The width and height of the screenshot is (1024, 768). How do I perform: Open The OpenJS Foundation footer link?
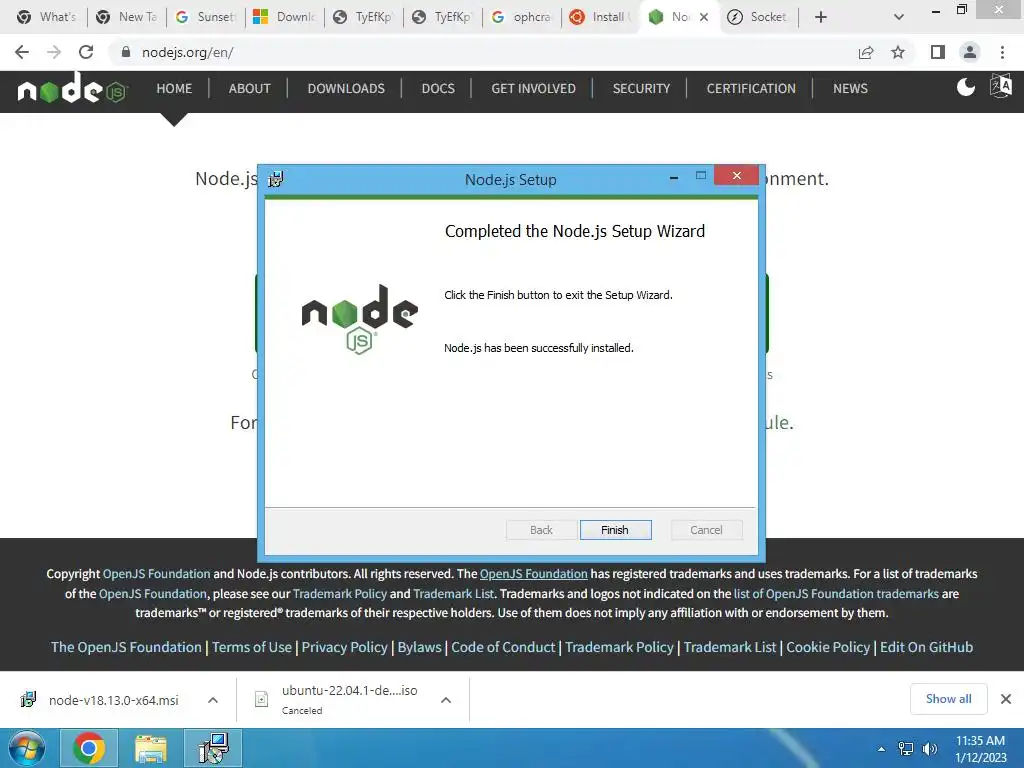pyautogui.click(x=126, y=647)
